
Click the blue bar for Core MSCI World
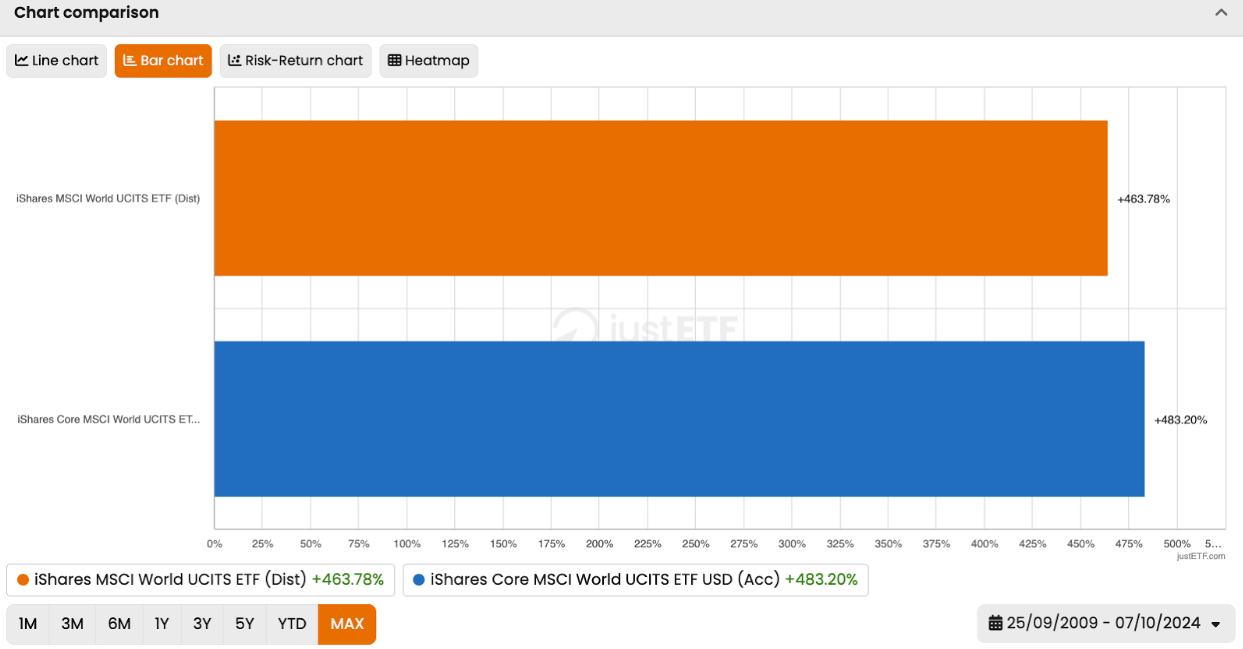point(679,419)
